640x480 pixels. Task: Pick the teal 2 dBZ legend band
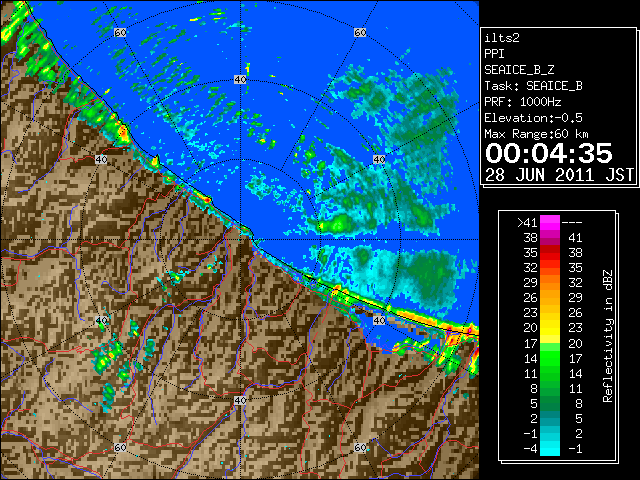coord(550,418)
